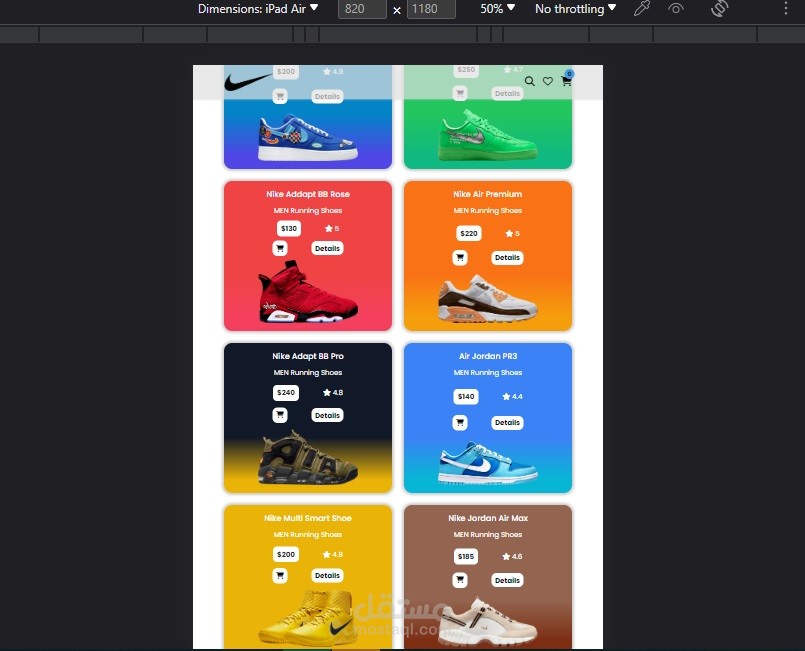Click the star rating on Nike Multi Smart Shoe
The width and height of the screenshot is (805, 651).
click(x=333, y=554)
